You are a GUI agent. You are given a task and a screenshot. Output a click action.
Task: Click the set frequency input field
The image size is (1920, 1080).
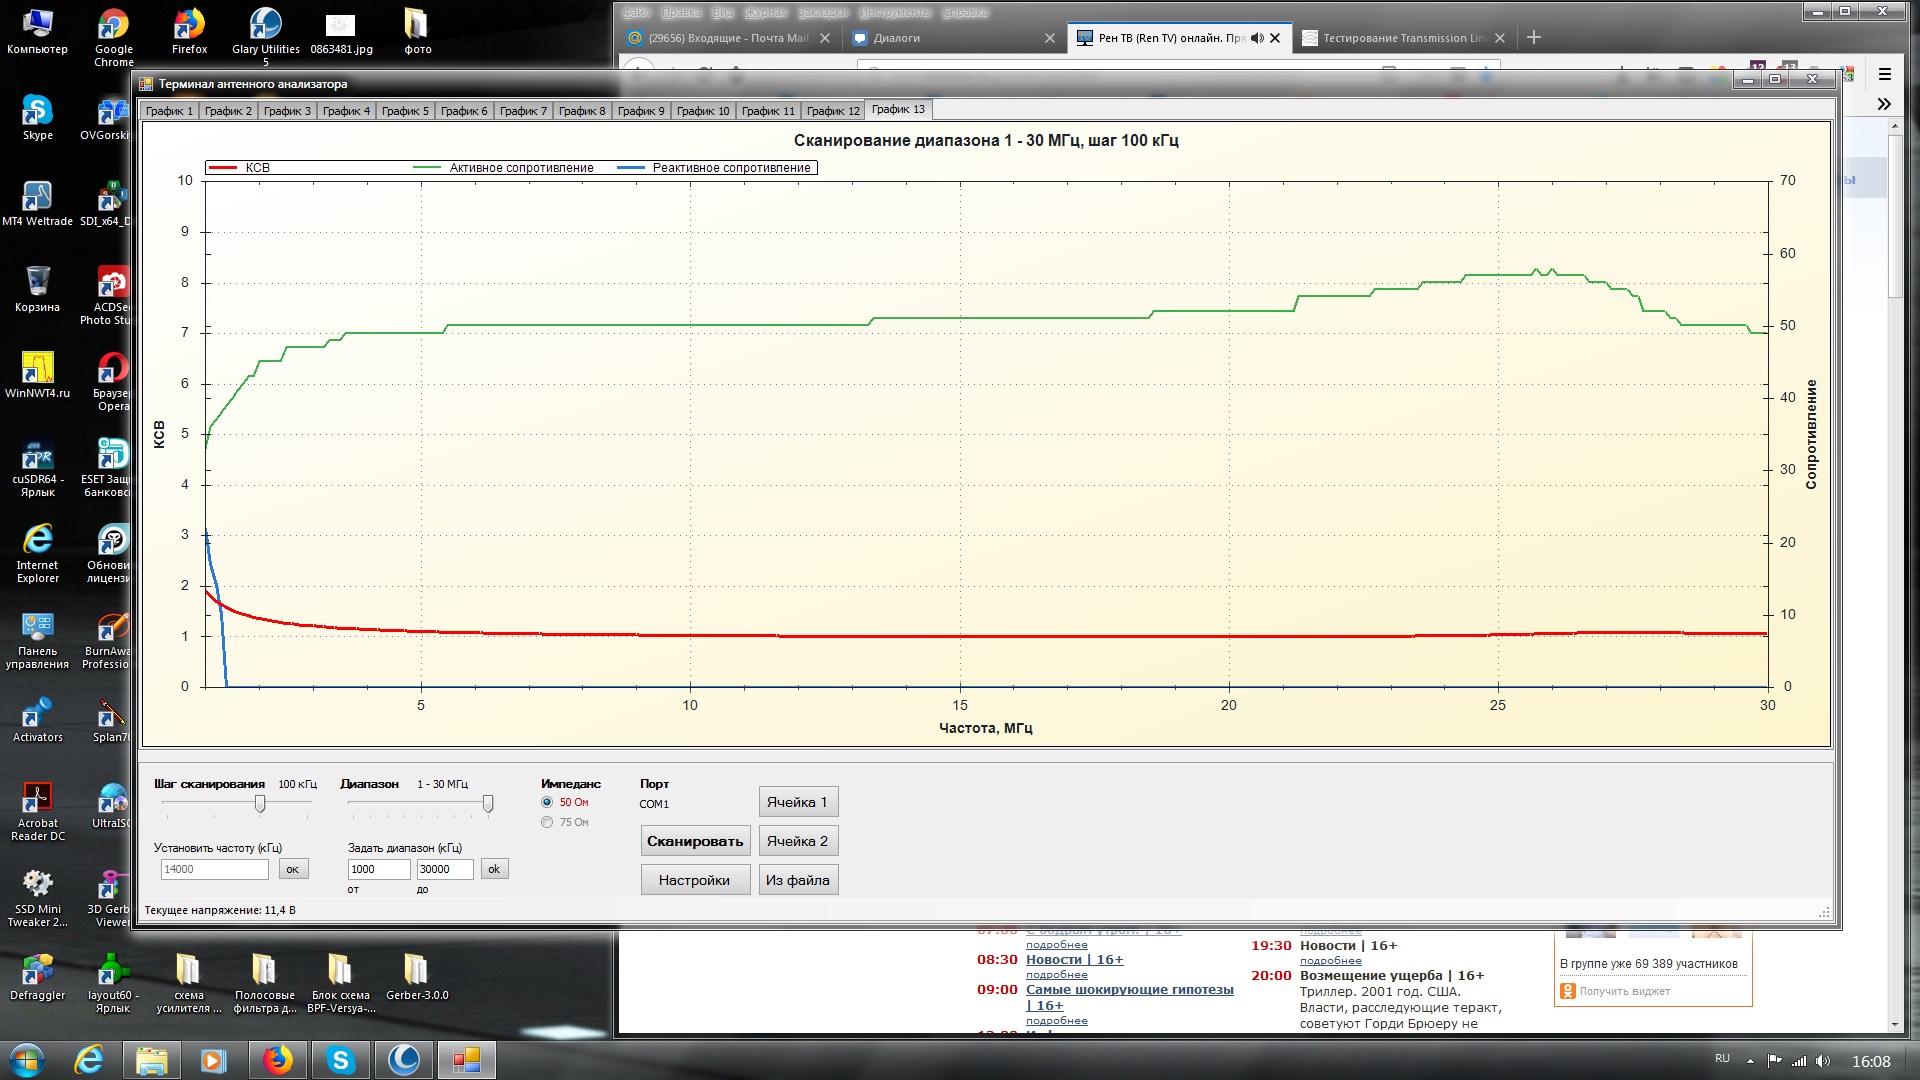(x=215, y=869)
